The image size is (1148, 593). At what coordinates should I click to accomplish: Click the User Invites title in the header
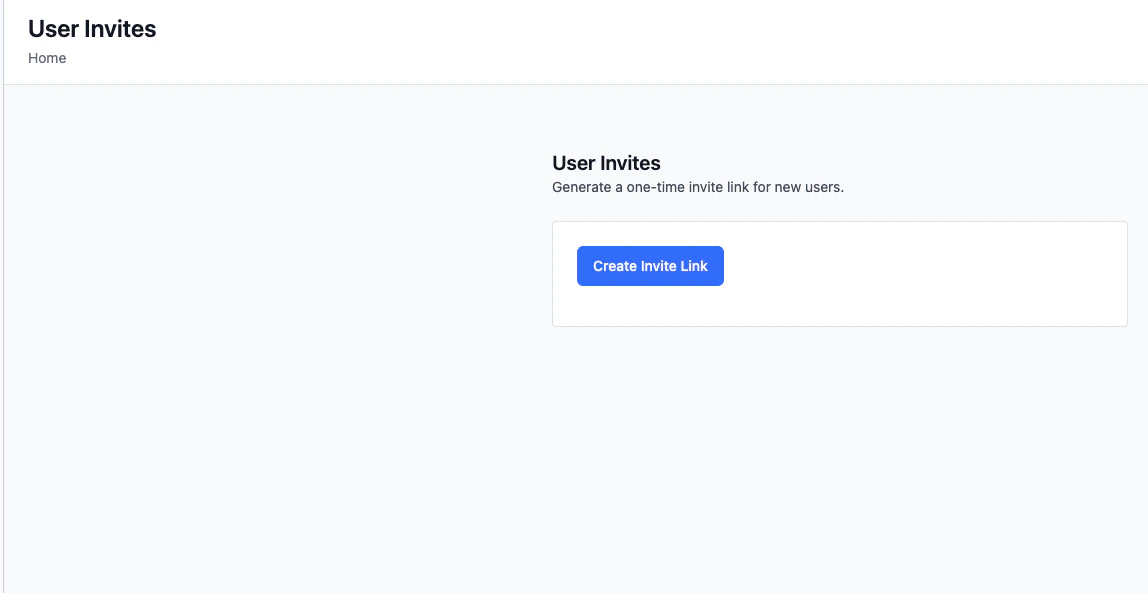[x=92, y=29]
